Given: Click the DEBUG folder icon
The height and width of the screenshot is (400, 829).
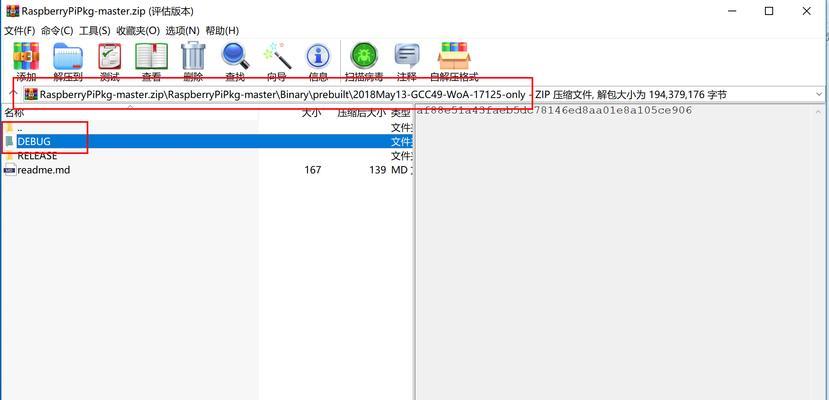Looking at the screenshot, I should point(10,142).
